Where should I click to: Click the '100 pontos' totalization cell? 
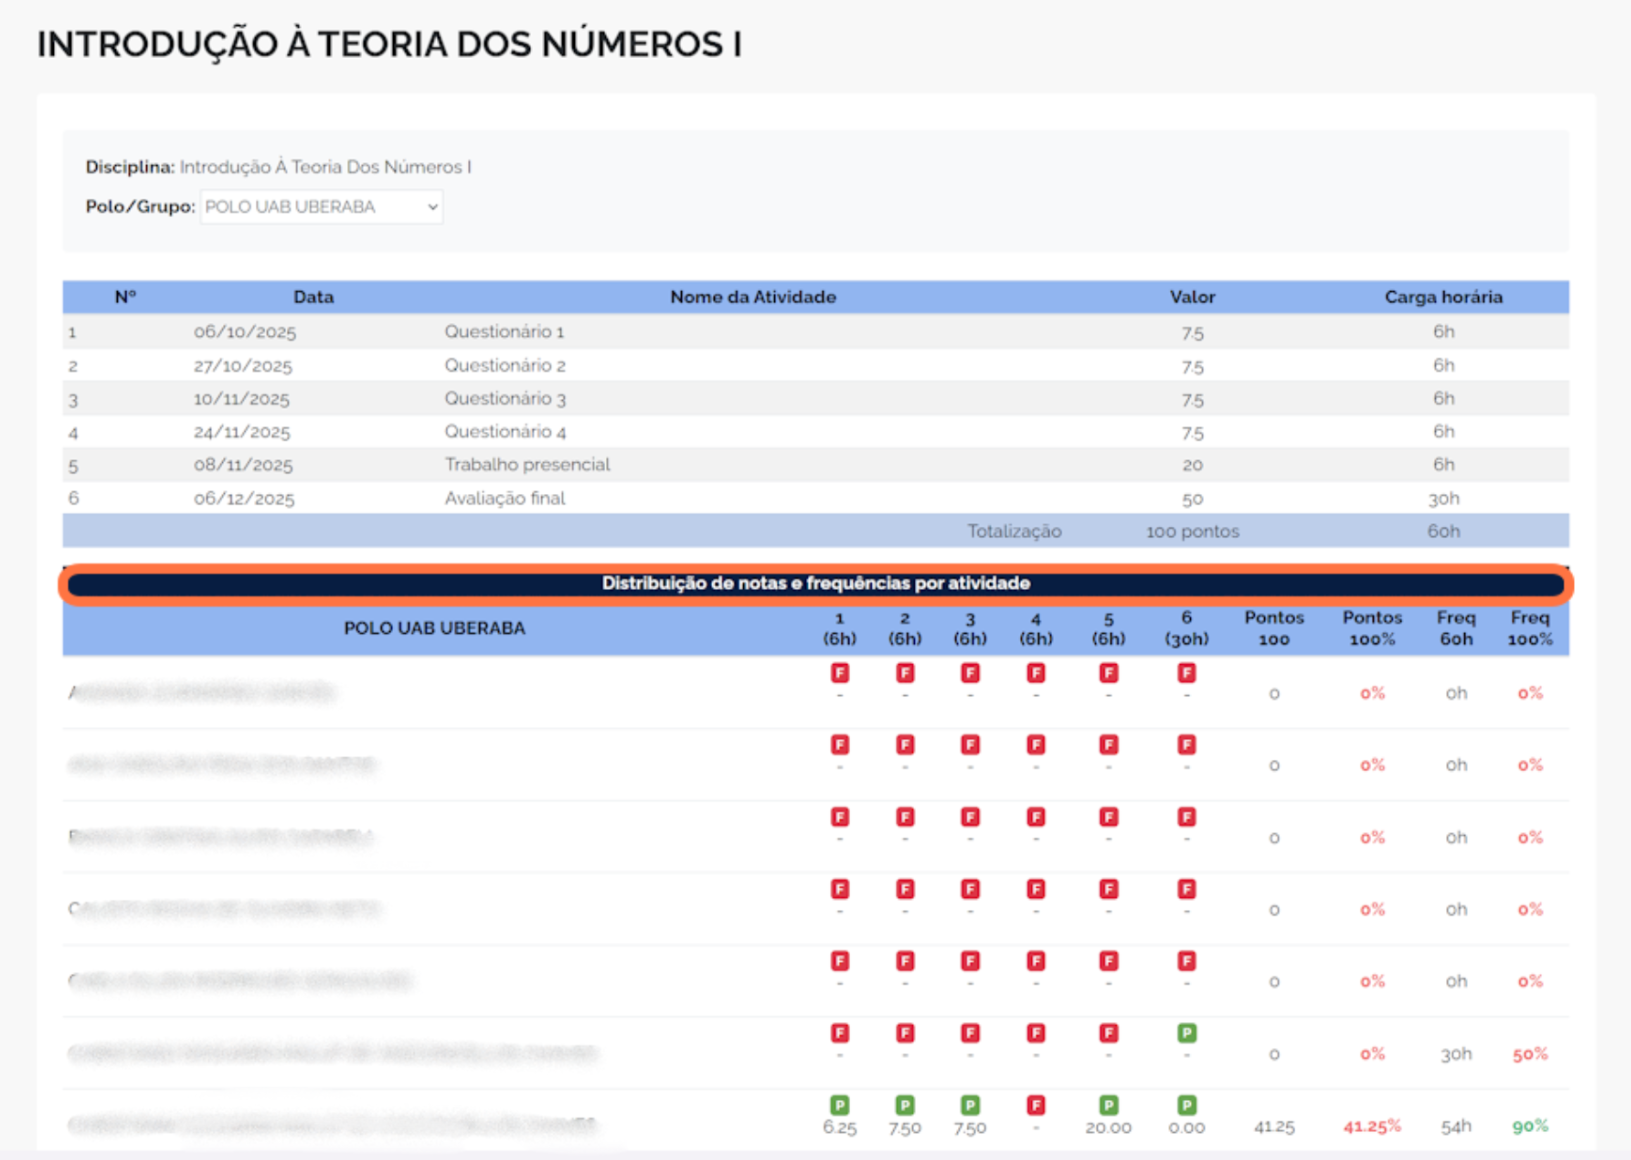1192,532
